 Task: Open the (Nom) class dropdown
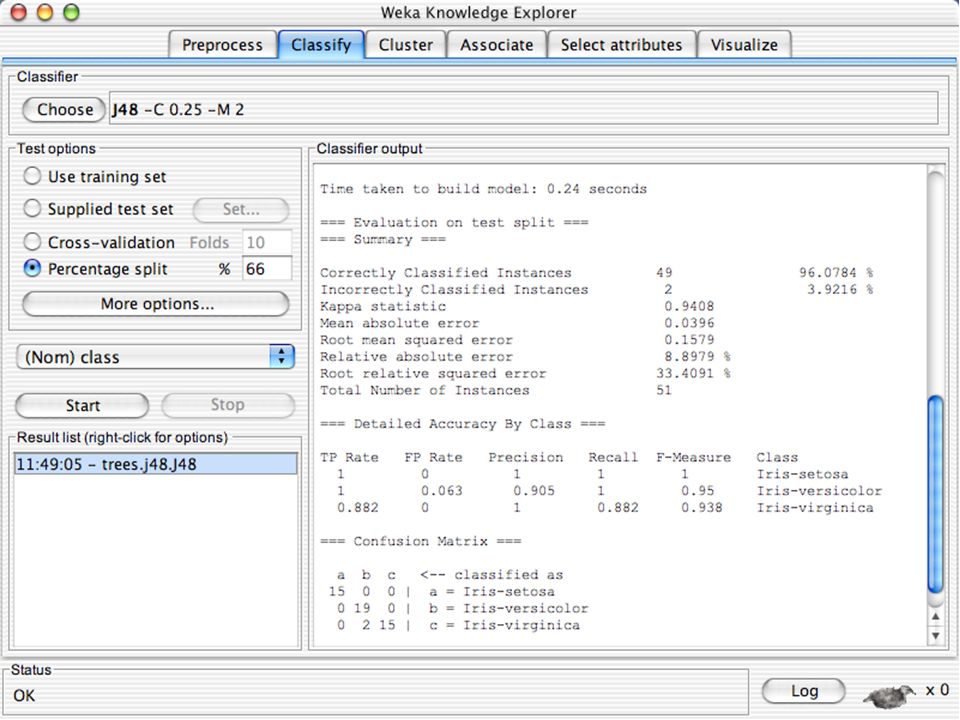156,357
